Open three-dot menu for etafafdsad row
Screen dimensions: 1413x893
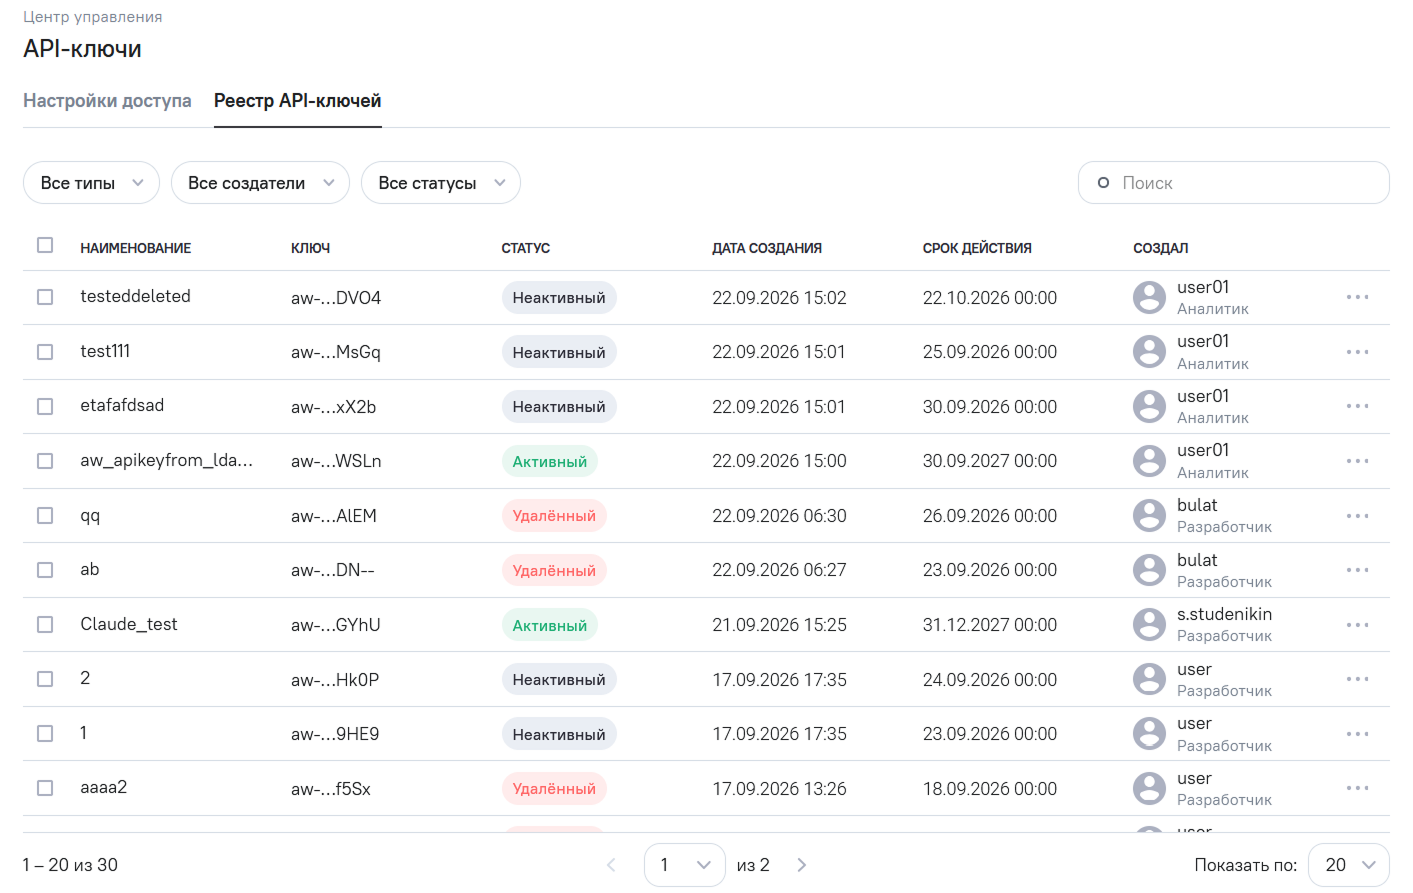pos(1357,406)
